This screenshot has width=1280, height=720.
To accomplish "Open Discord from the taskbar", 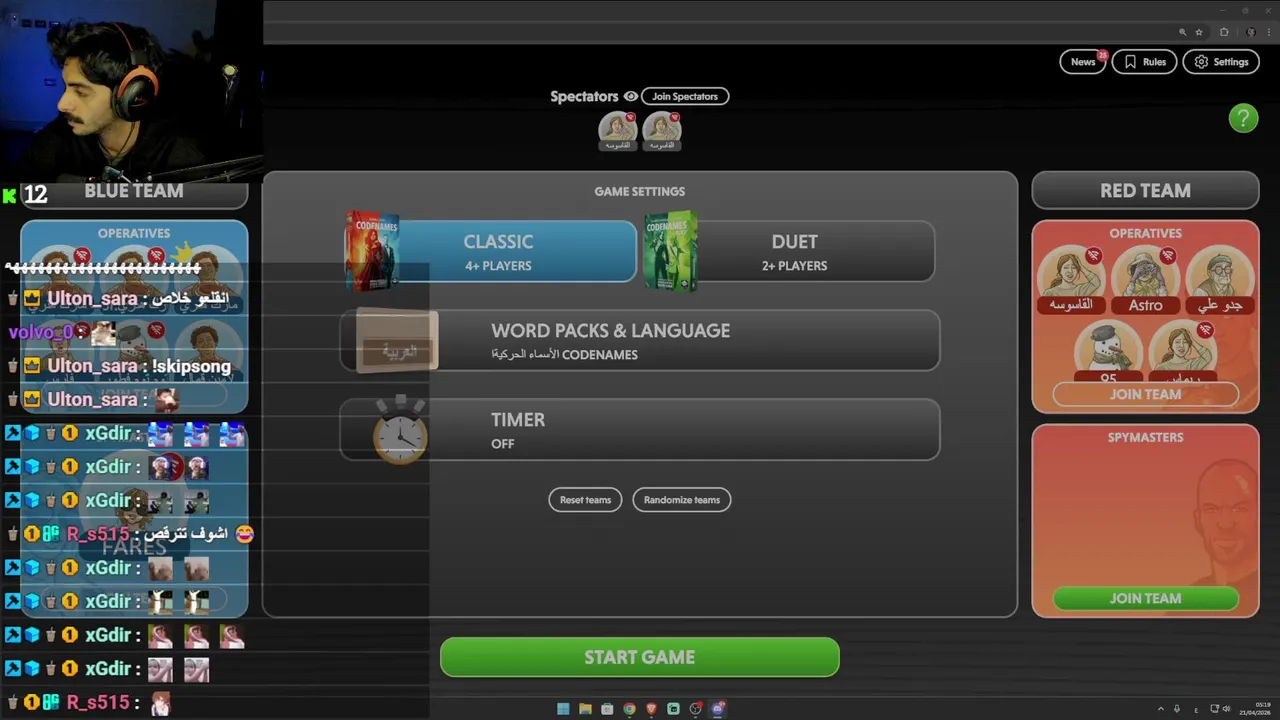I will pos(717,709).
